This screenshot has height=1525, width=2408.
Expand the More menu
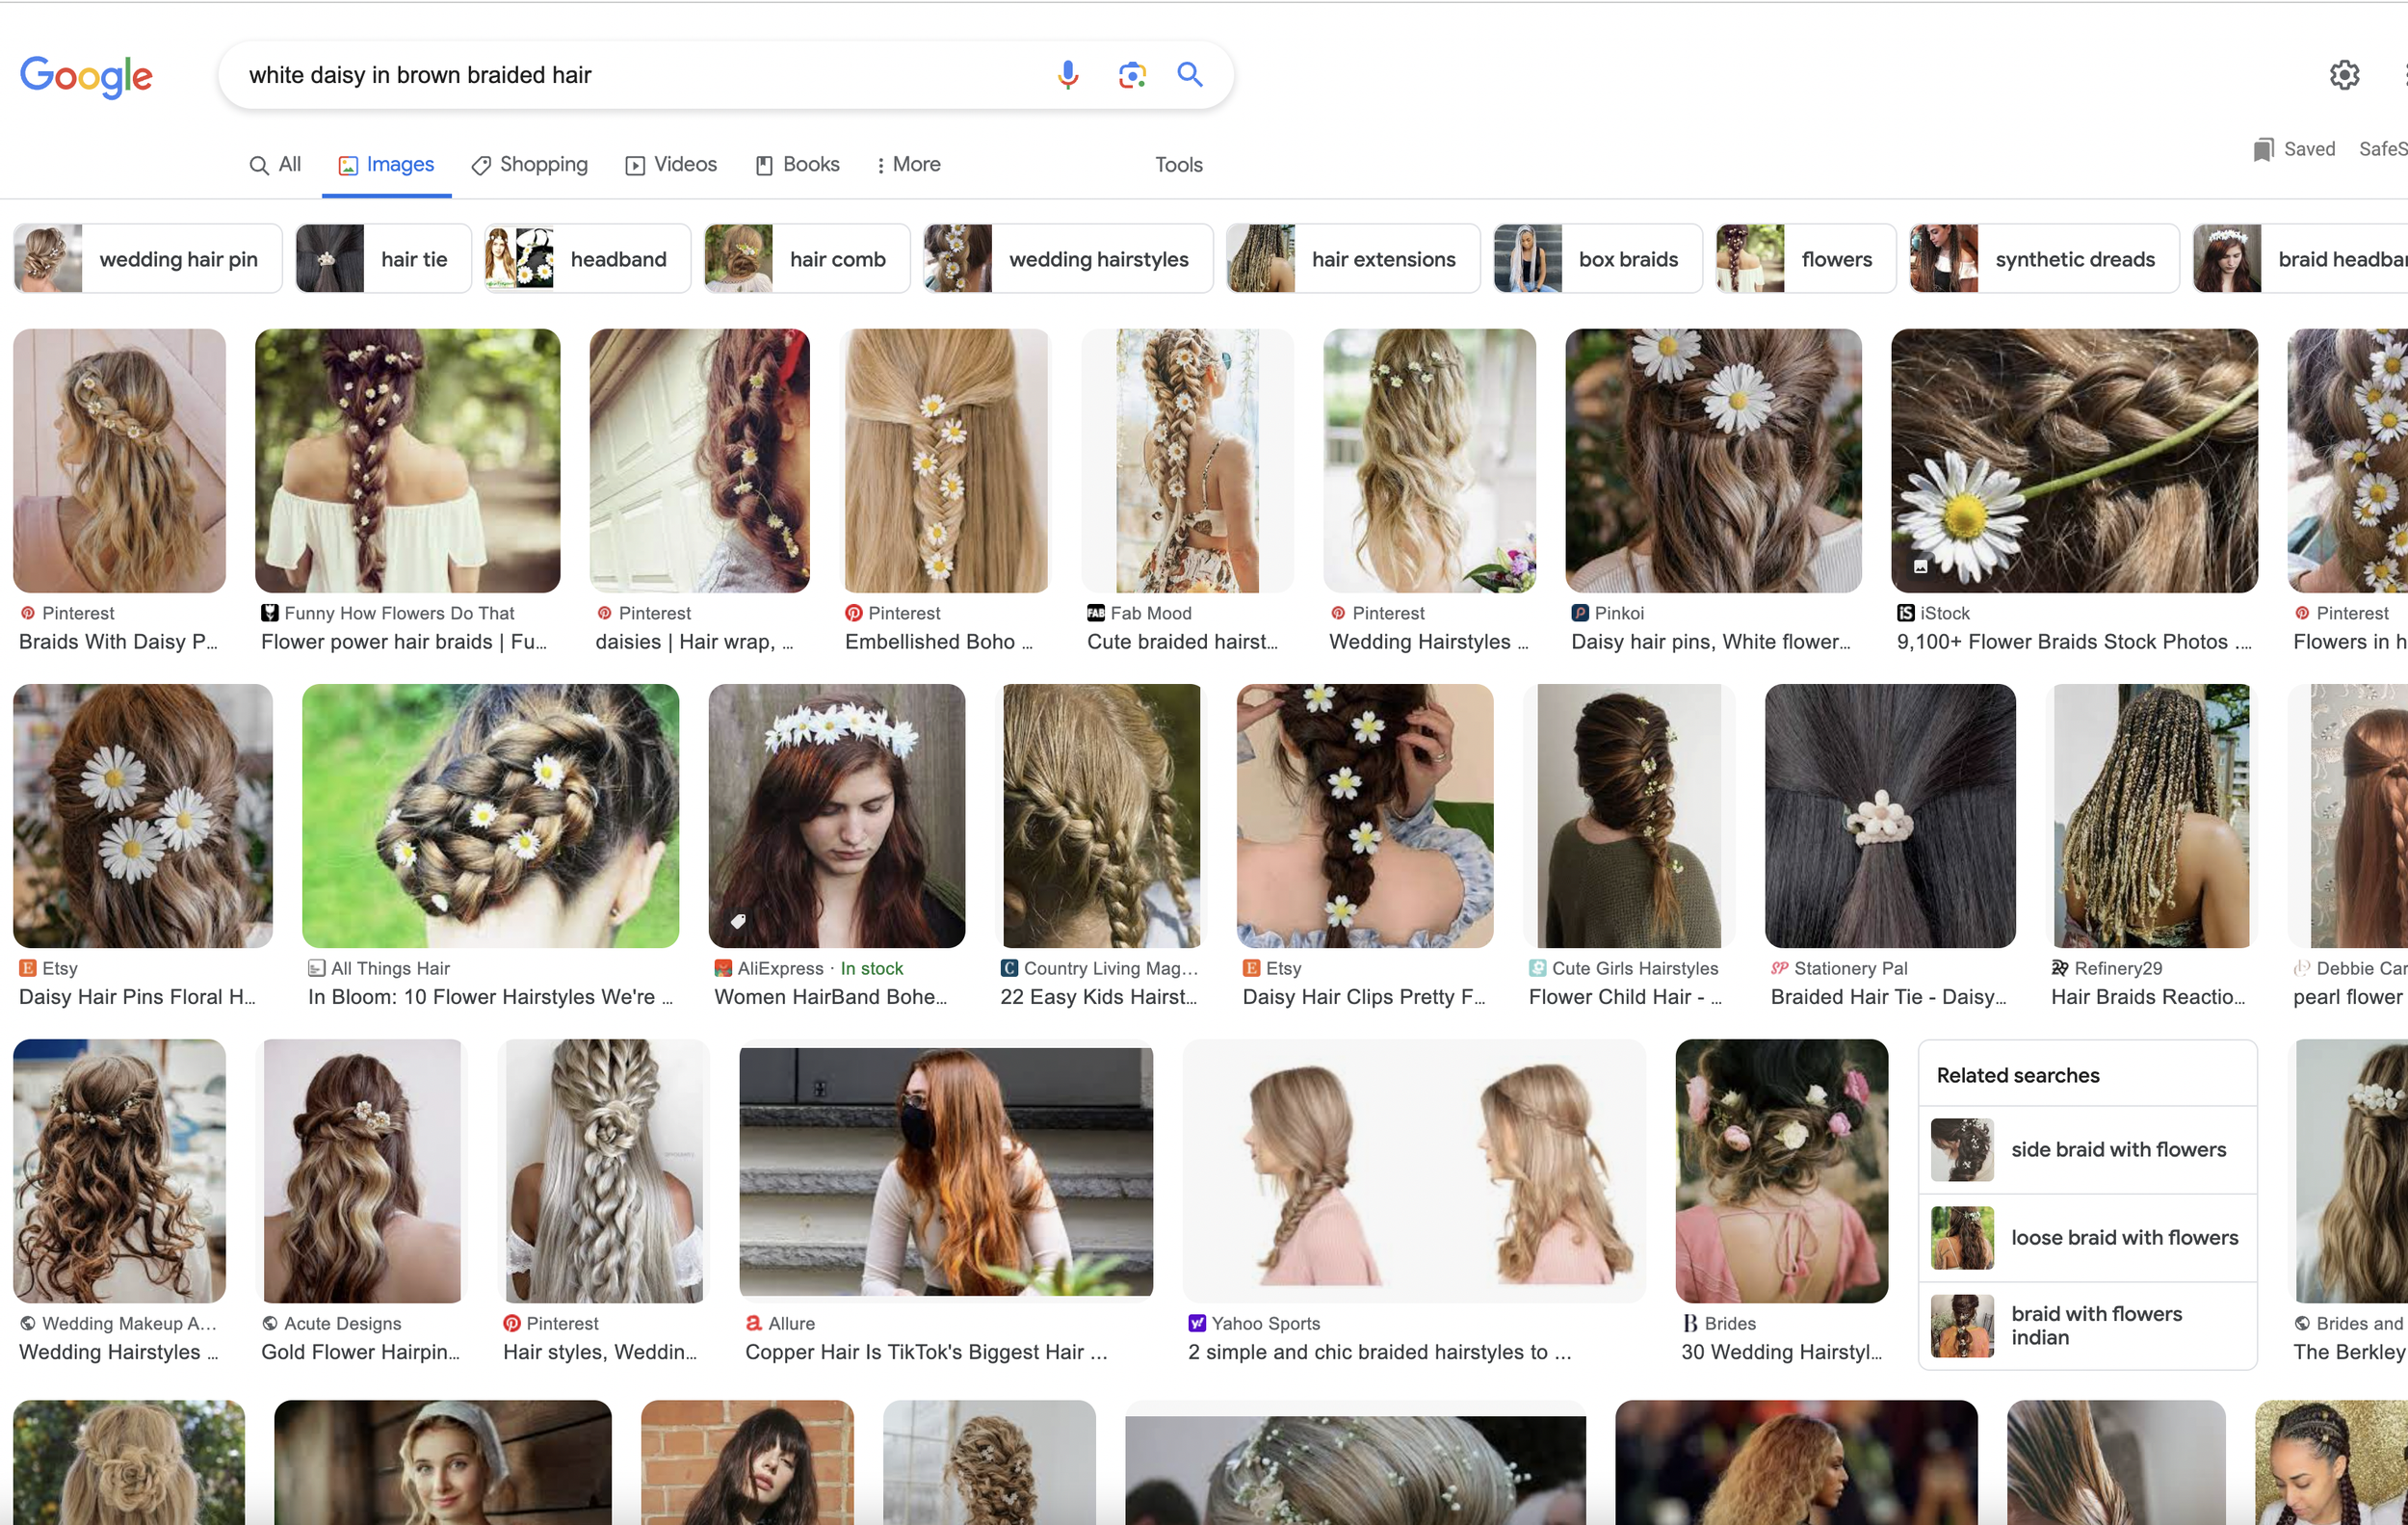point(908,164)
